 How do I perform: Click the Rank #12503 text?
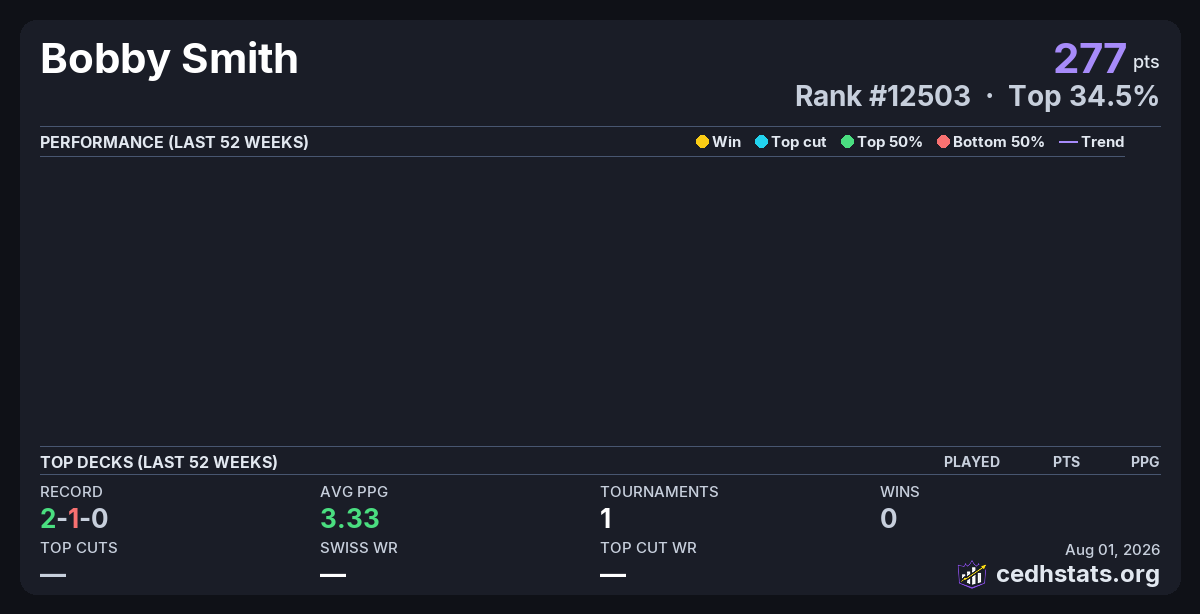[883, 96]
